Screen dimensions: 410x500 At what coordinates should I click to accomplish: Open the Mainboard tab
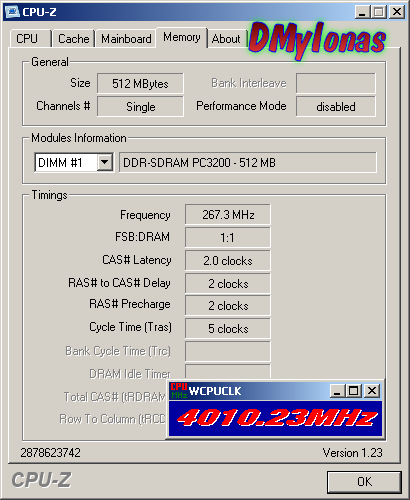click(126, 39)
